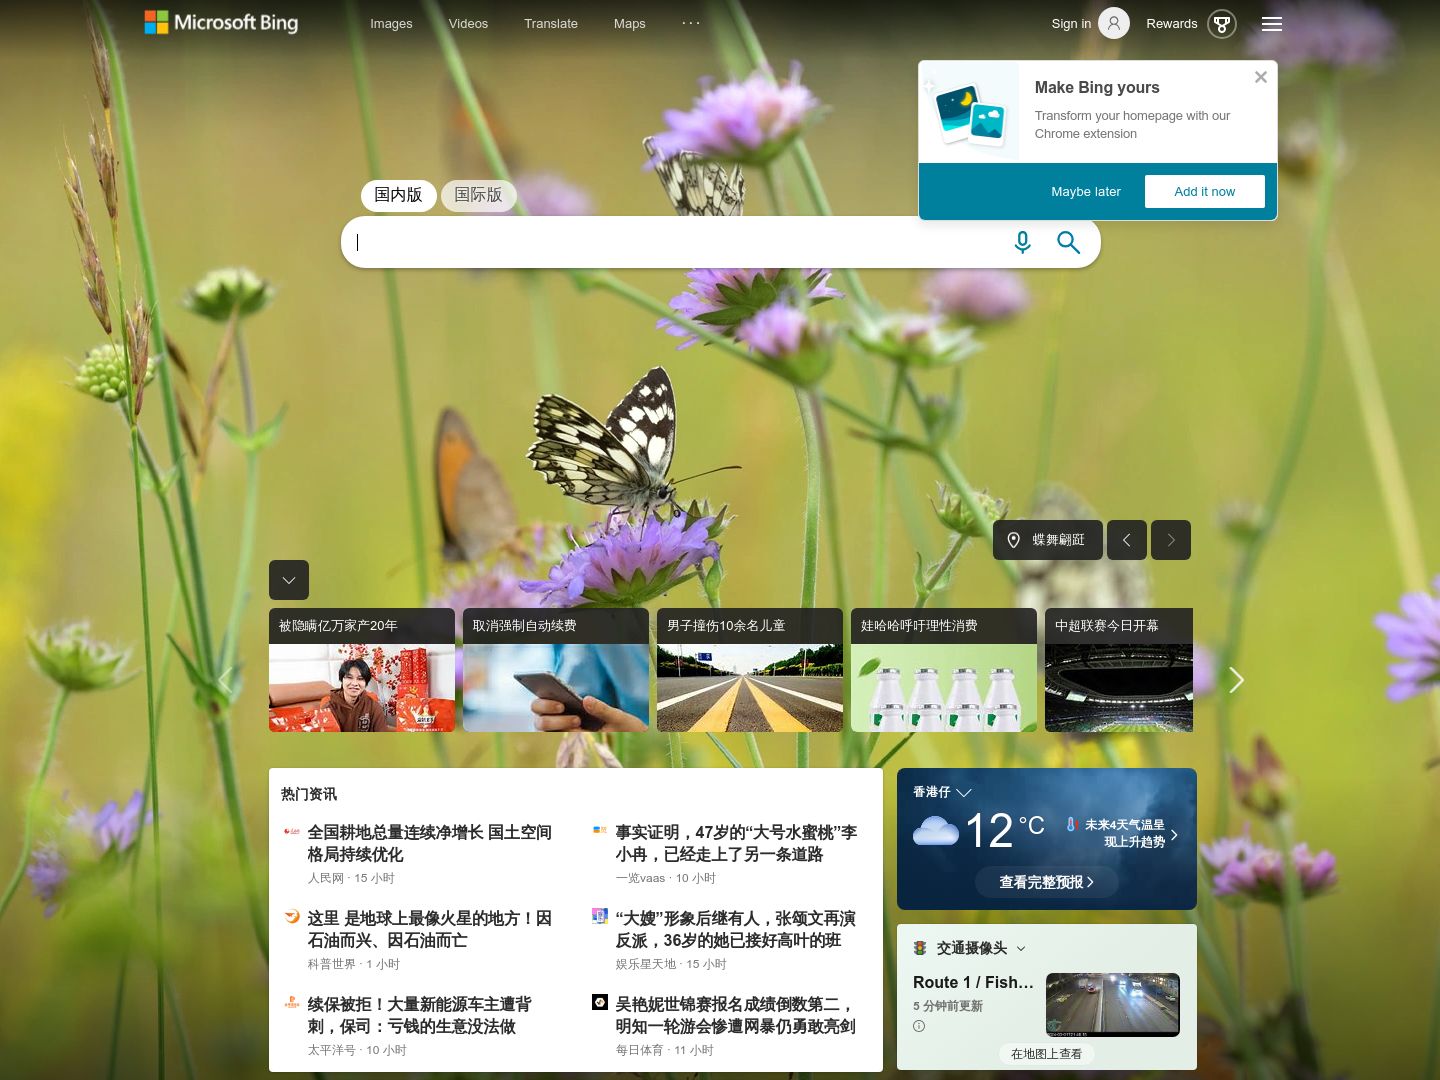Click the Rewards trophy icon

(1221, 24)
